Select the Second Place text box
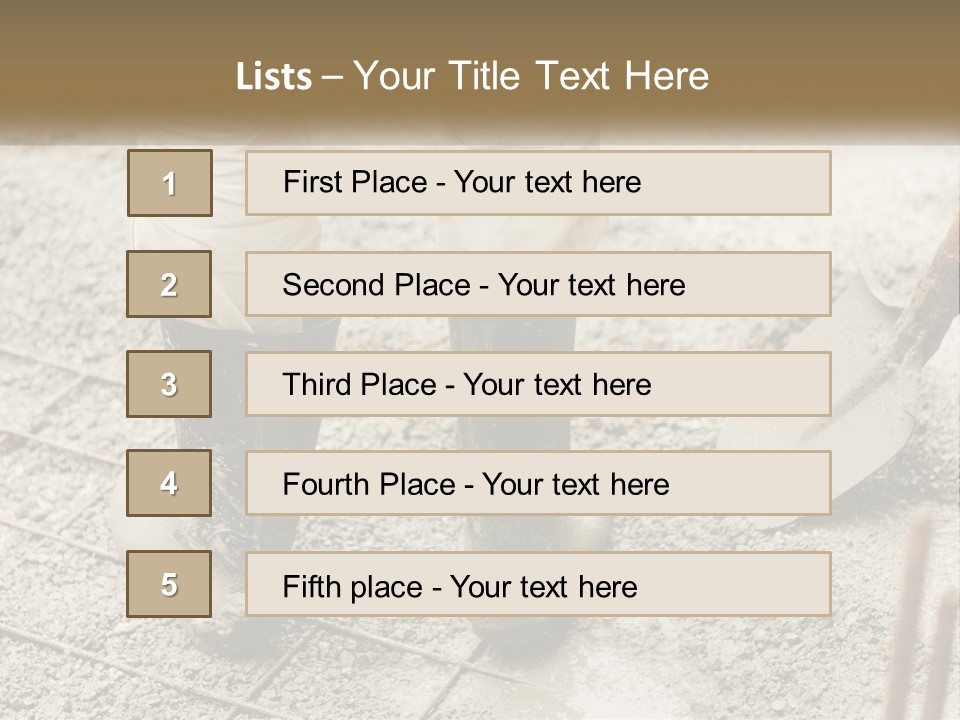Screen dimensions: 960x720 coord(538,284)
